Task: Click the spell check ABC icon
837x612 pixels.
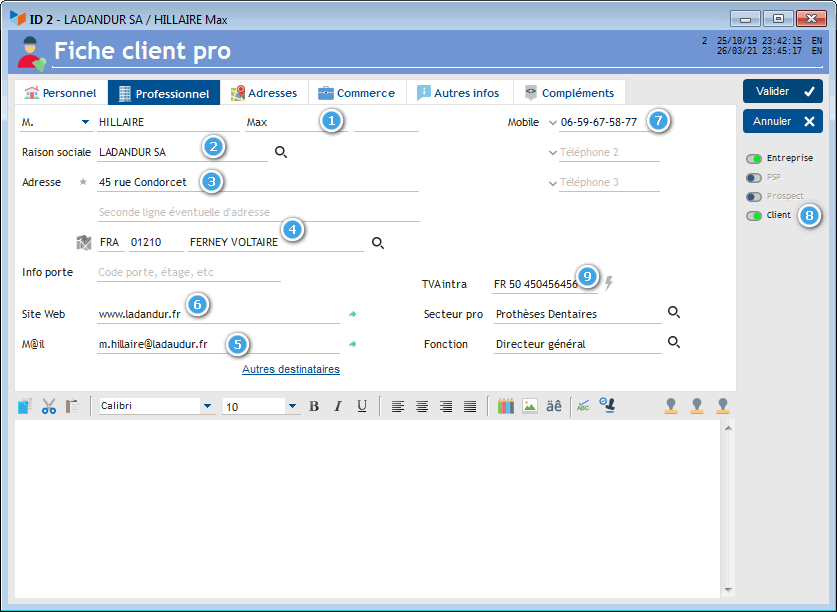Action: point(580,406)
